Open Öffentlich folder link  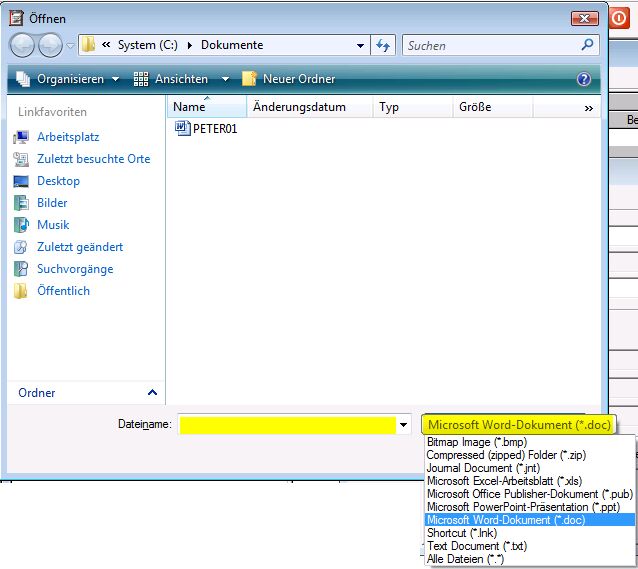click(63, 291)
